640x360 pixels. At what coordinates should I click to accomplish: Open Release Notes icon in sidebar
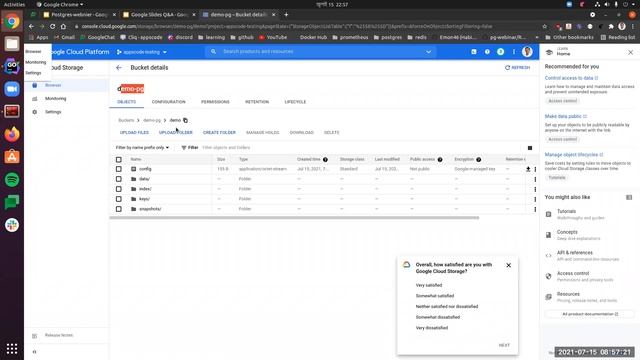click(35, 336)
